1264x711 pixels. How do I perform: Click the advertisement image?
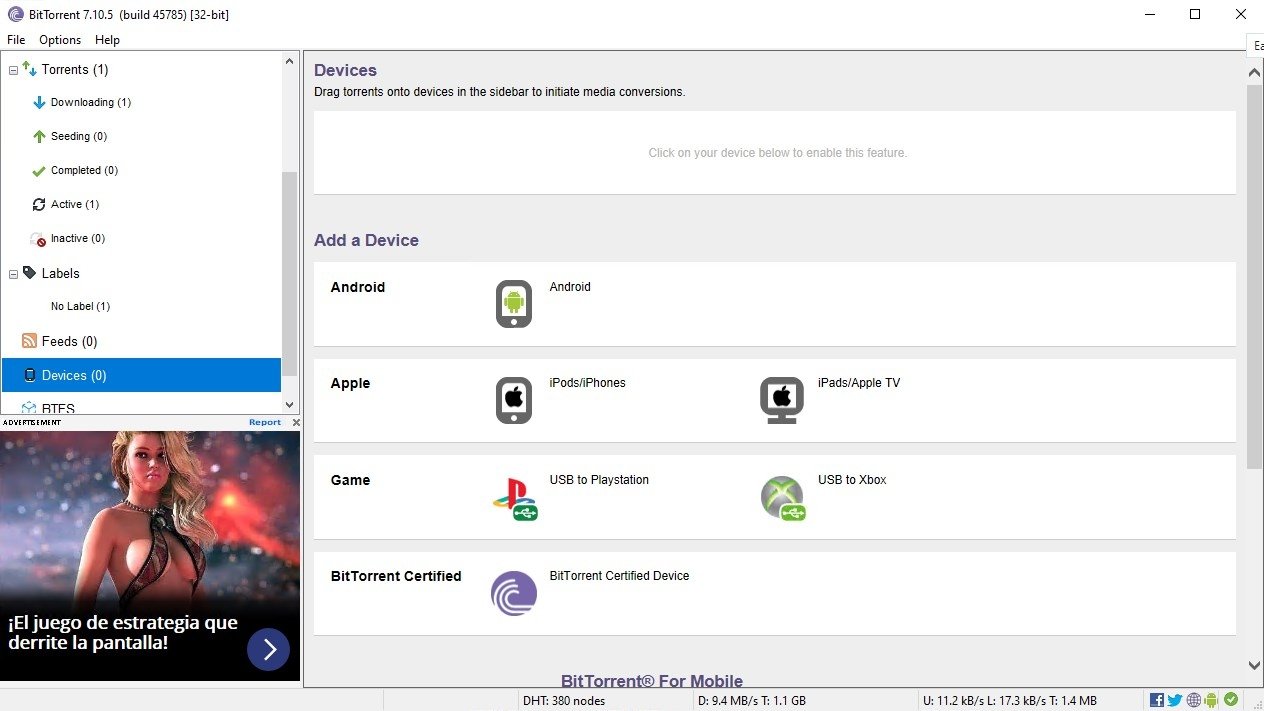150,555
